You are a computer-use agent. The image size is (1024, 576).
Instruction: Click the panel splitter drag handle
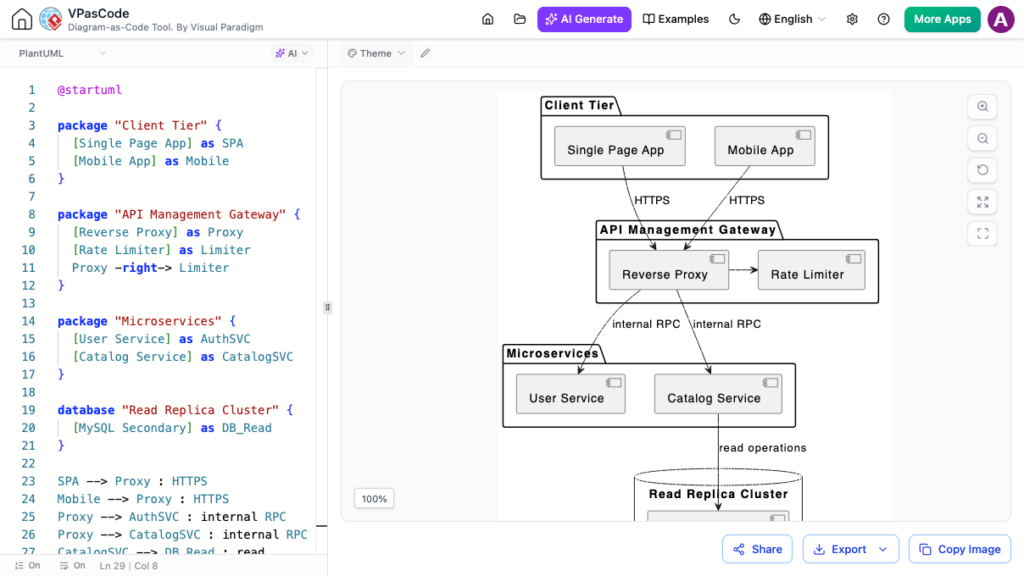click(328, 307)
